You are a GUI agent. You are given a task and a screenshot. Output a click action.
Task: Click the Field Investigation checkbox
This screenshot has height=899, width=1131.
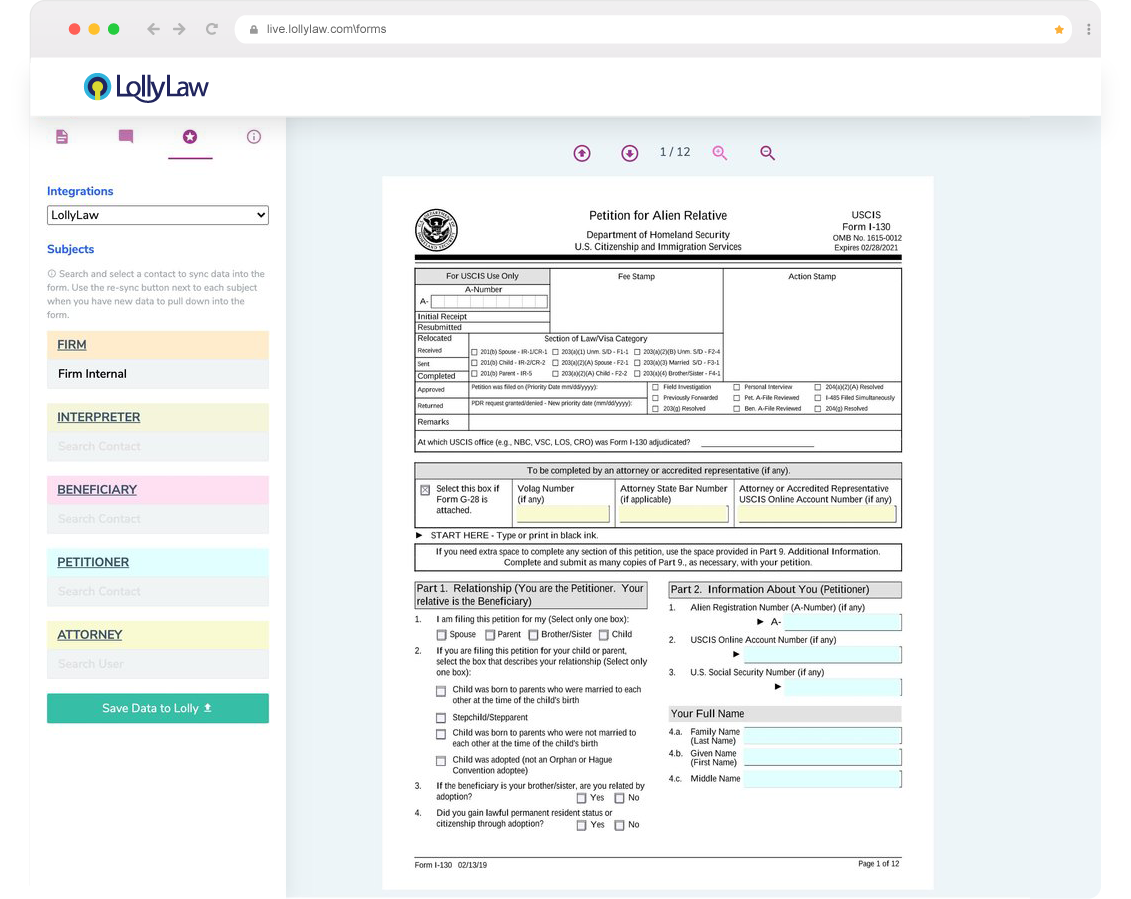pyautogui.click(x=656, y=387)
